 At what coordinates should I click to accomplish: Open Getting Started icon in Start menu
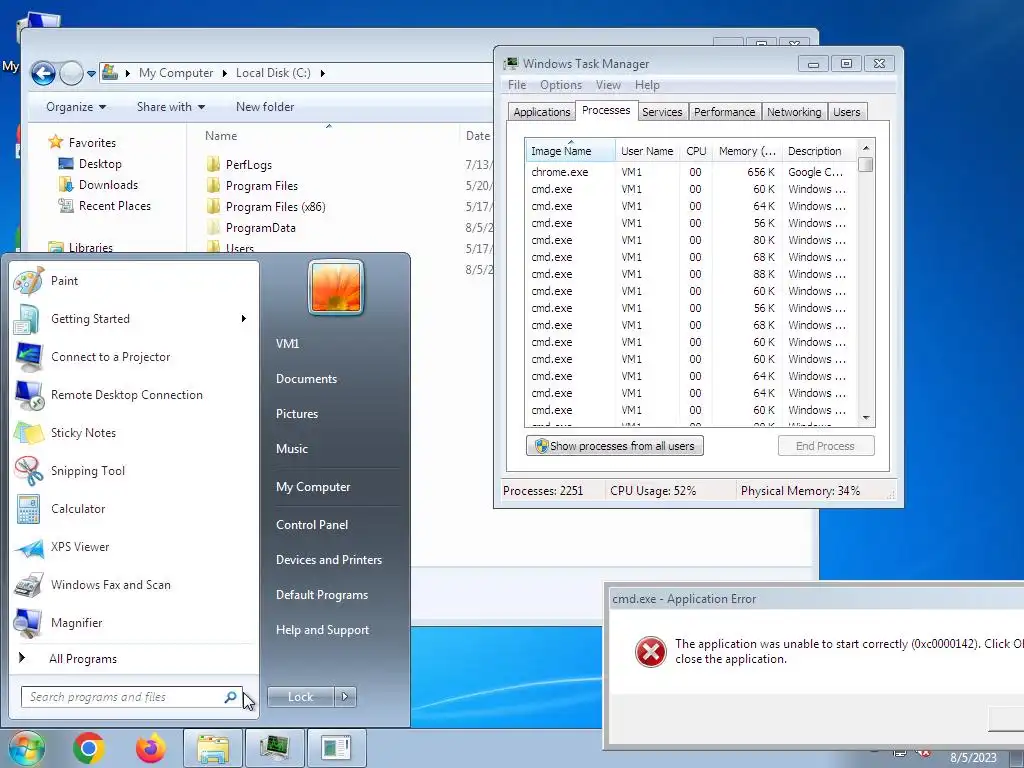[27, 319]
